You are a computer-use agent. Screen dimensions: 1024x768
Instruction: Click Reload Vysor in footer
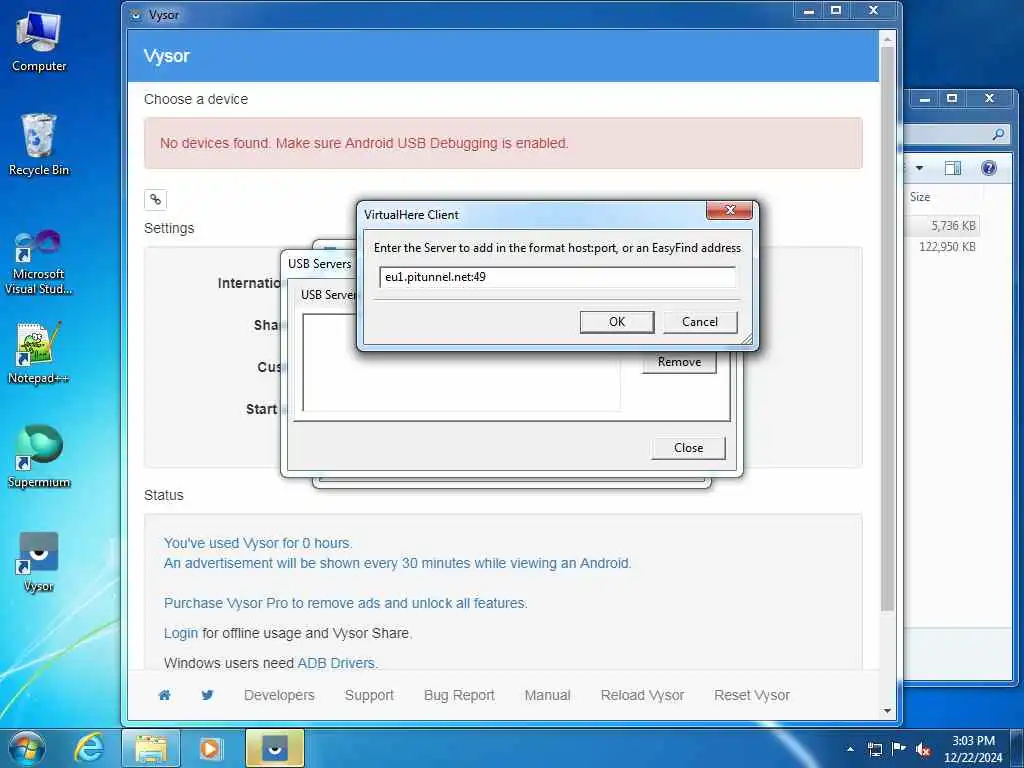click(642, 696)
